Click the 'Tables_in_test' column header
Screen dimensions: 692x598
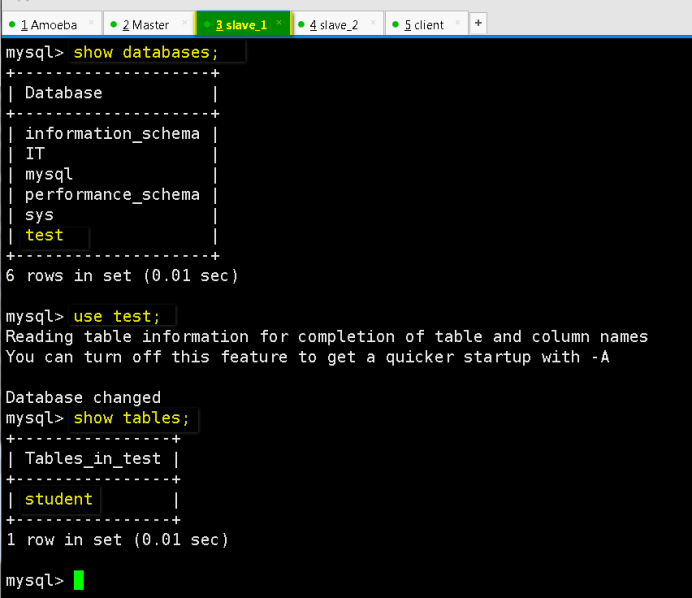[93, 459]
